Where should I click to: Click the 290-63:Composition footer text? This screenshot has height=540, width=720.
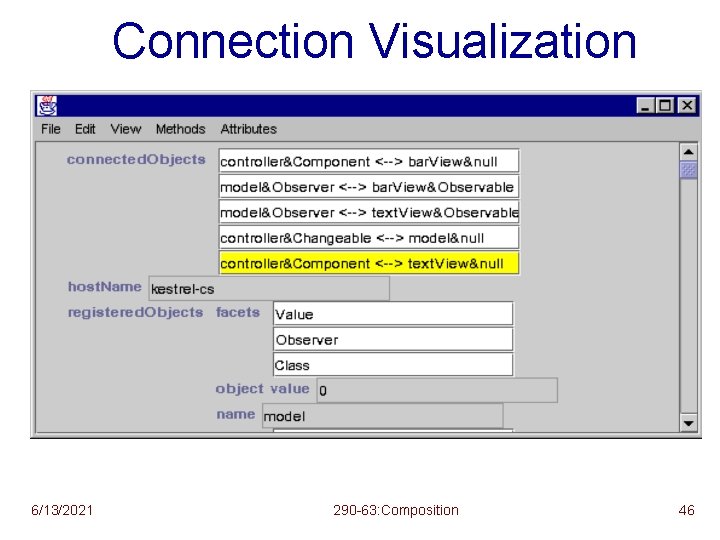point(396,510)
